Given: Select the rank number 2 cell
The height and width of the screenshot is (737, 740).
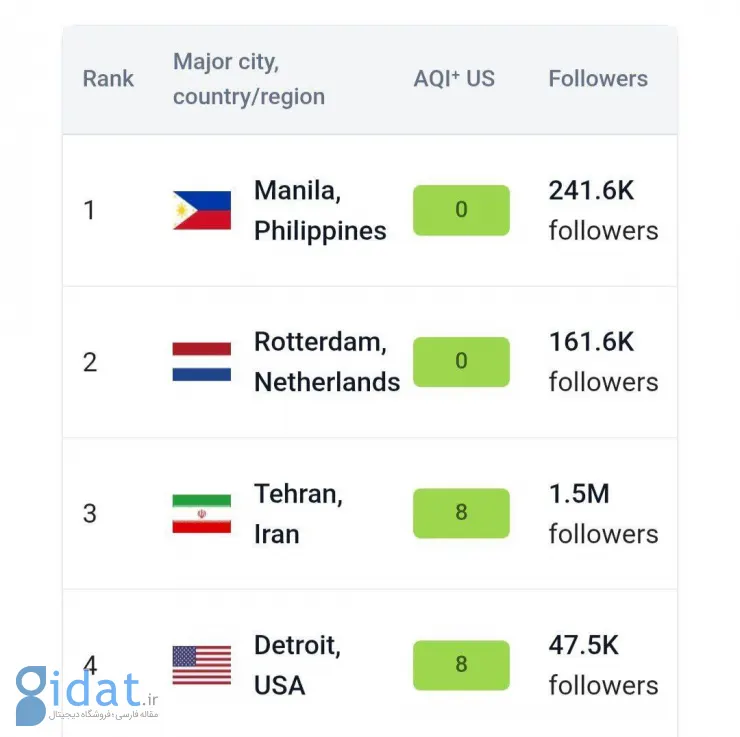Looking at the screenshot, I should 90,362.
